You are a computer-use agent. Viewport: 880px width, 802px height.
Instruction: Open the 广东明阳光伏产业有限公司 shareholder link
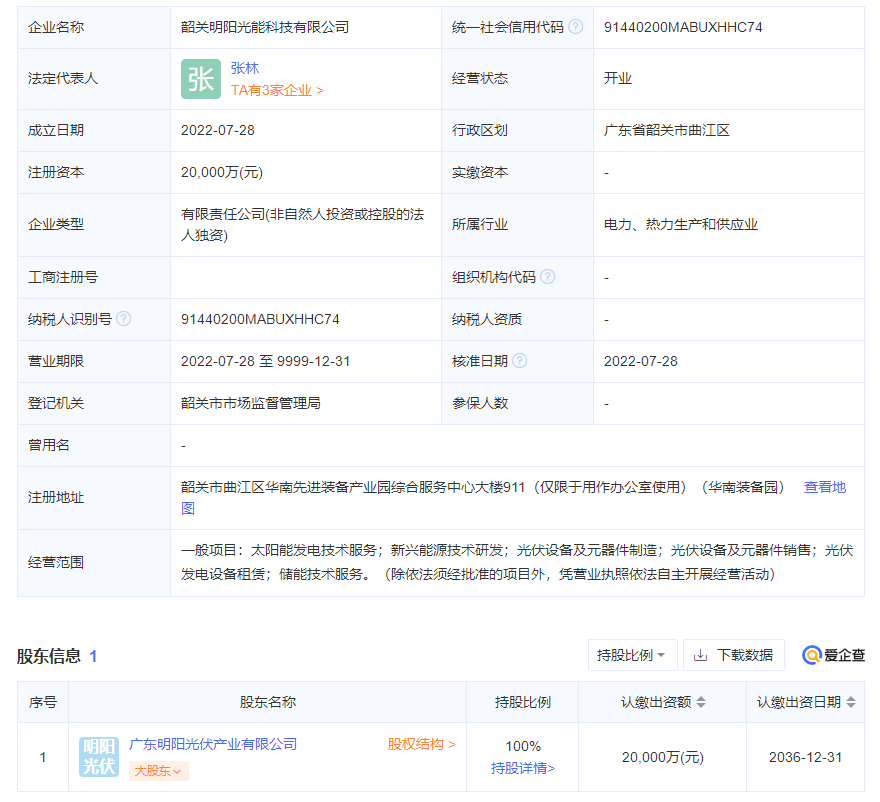click(213, 744)
